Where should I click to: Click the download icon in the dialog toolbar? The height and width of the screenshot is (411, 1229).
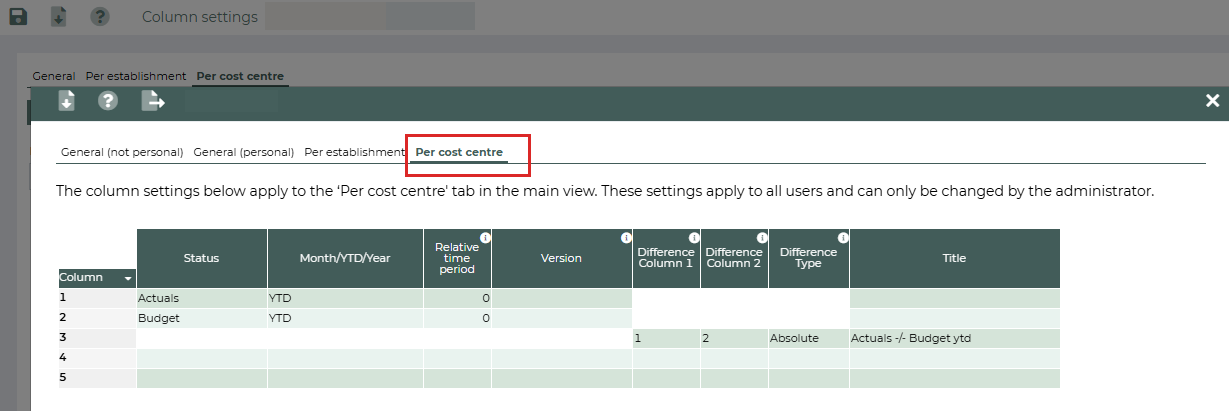(x=66, y=101)
